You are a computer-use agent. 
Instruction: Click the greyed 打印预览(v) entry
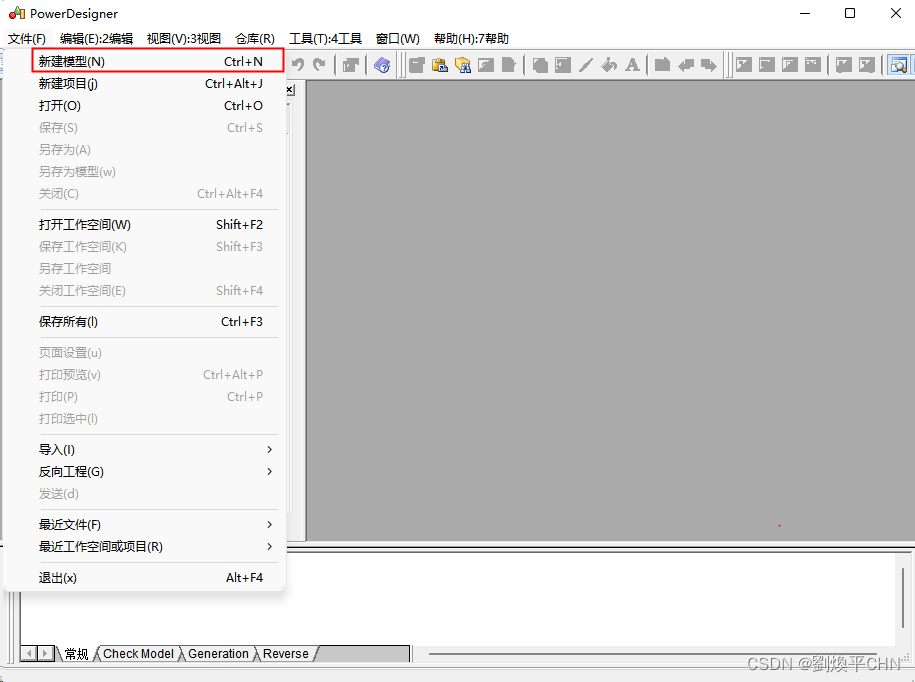(151, 375)
